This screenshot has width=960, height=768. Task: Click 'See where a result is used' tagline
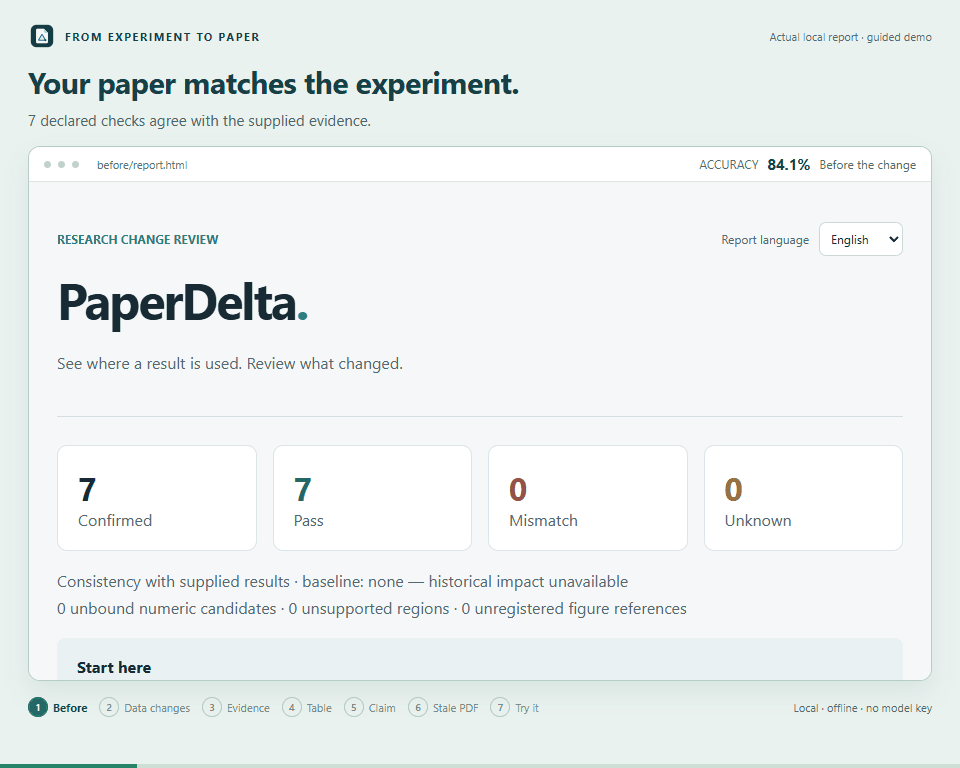point(230,364)
